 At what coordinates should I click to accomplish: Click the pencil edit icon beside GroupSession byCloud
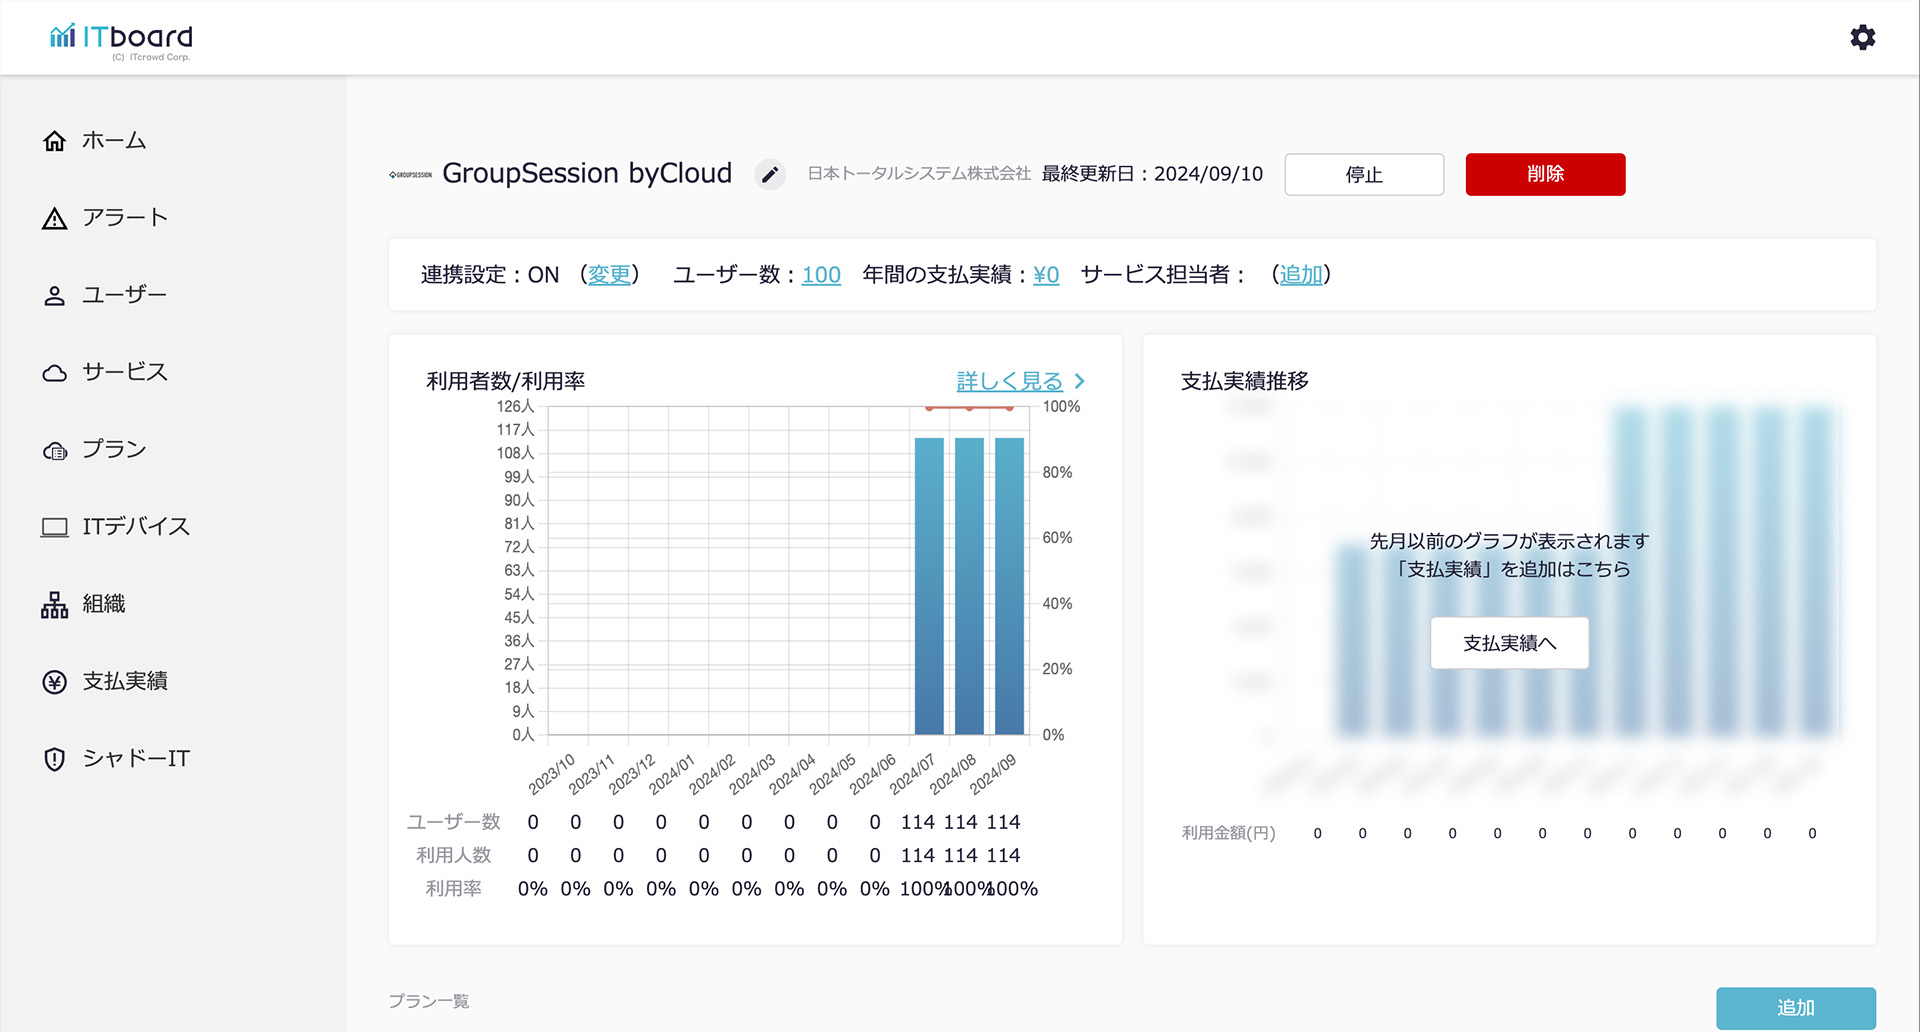click(x=769, y=175)
